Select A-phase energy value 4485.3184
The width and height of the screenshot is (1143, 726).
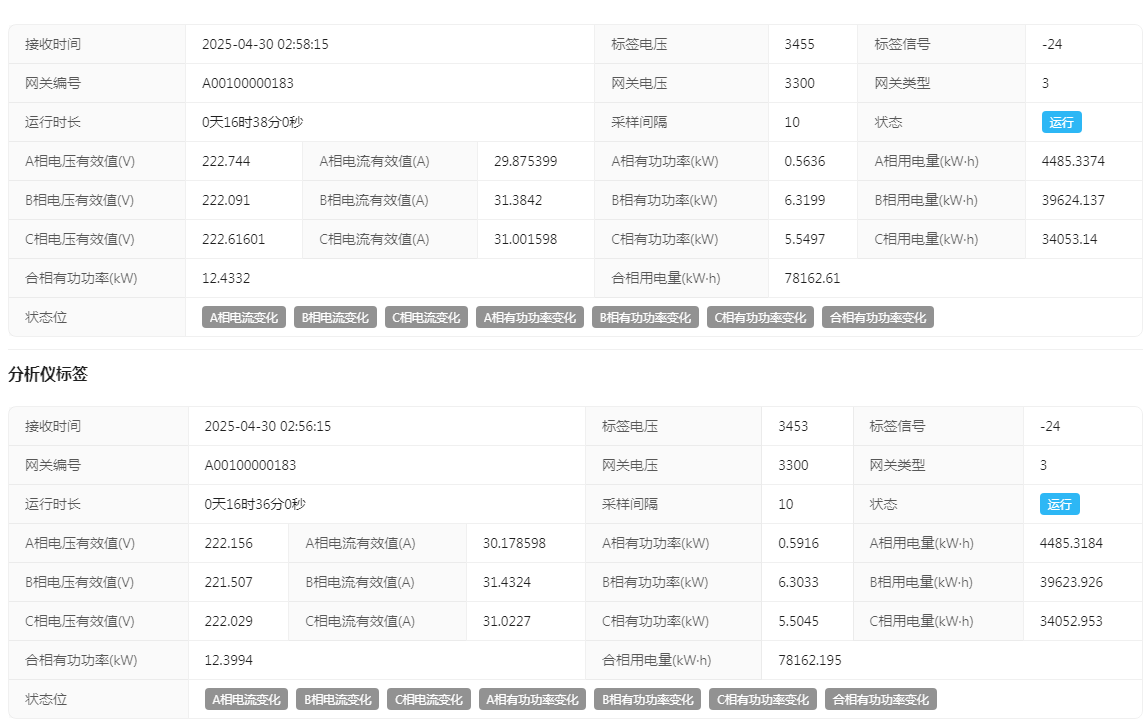pyautogui.click(x=1071, y=543)
